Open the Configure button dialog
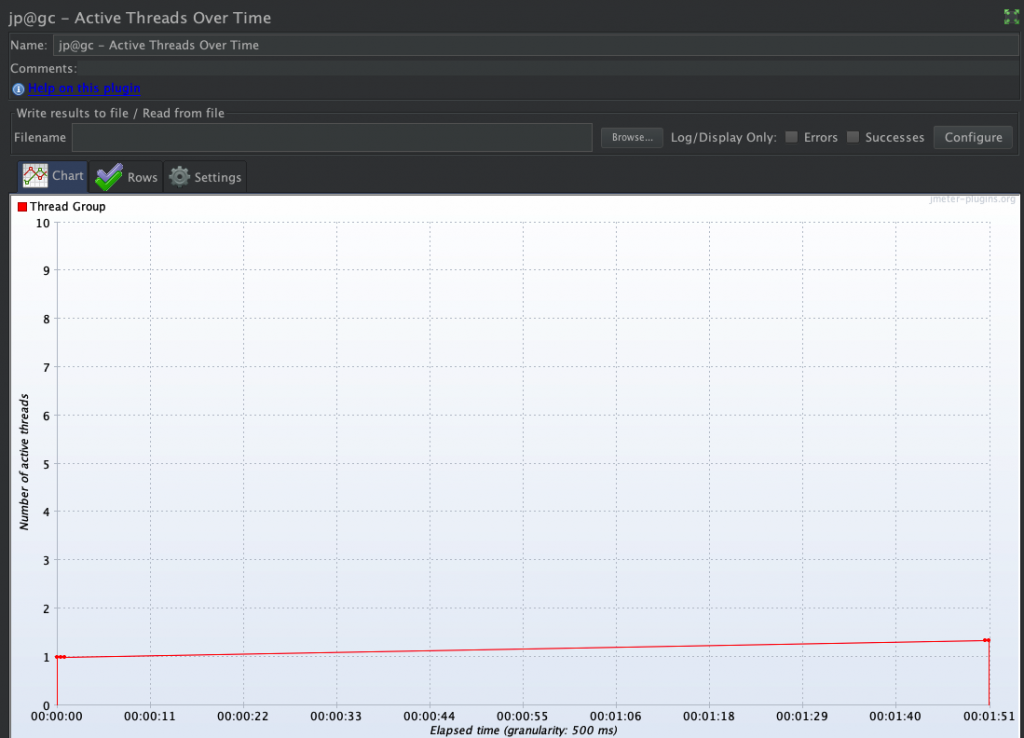This screenshot has height=738, width=1024. (972, 137)
